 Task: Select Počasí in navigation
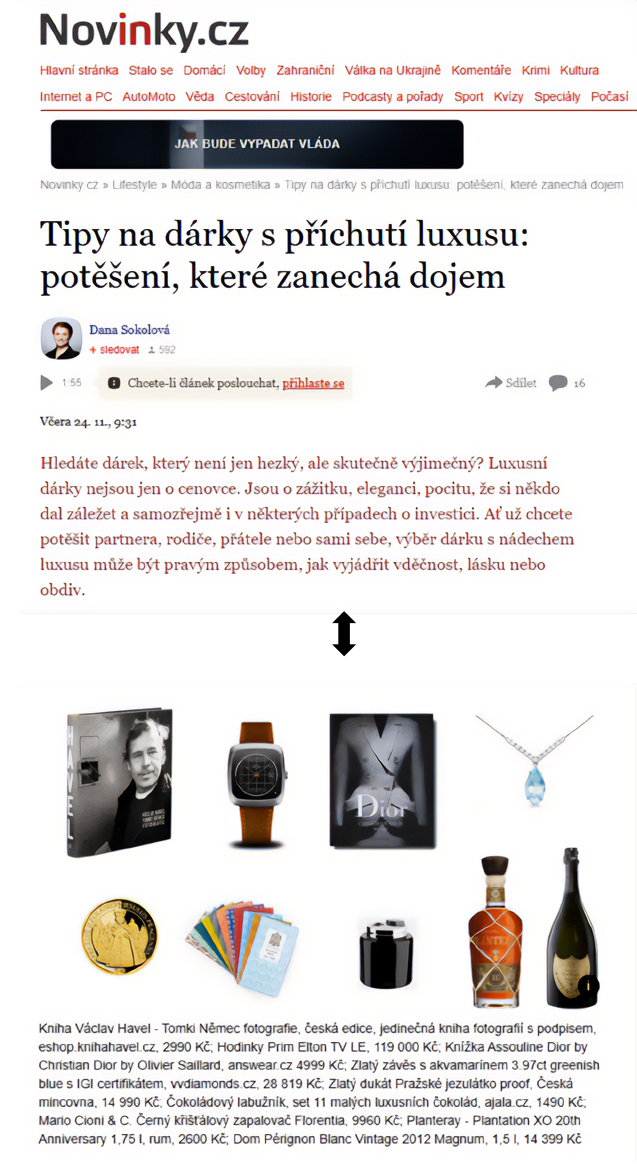(609, 97)
